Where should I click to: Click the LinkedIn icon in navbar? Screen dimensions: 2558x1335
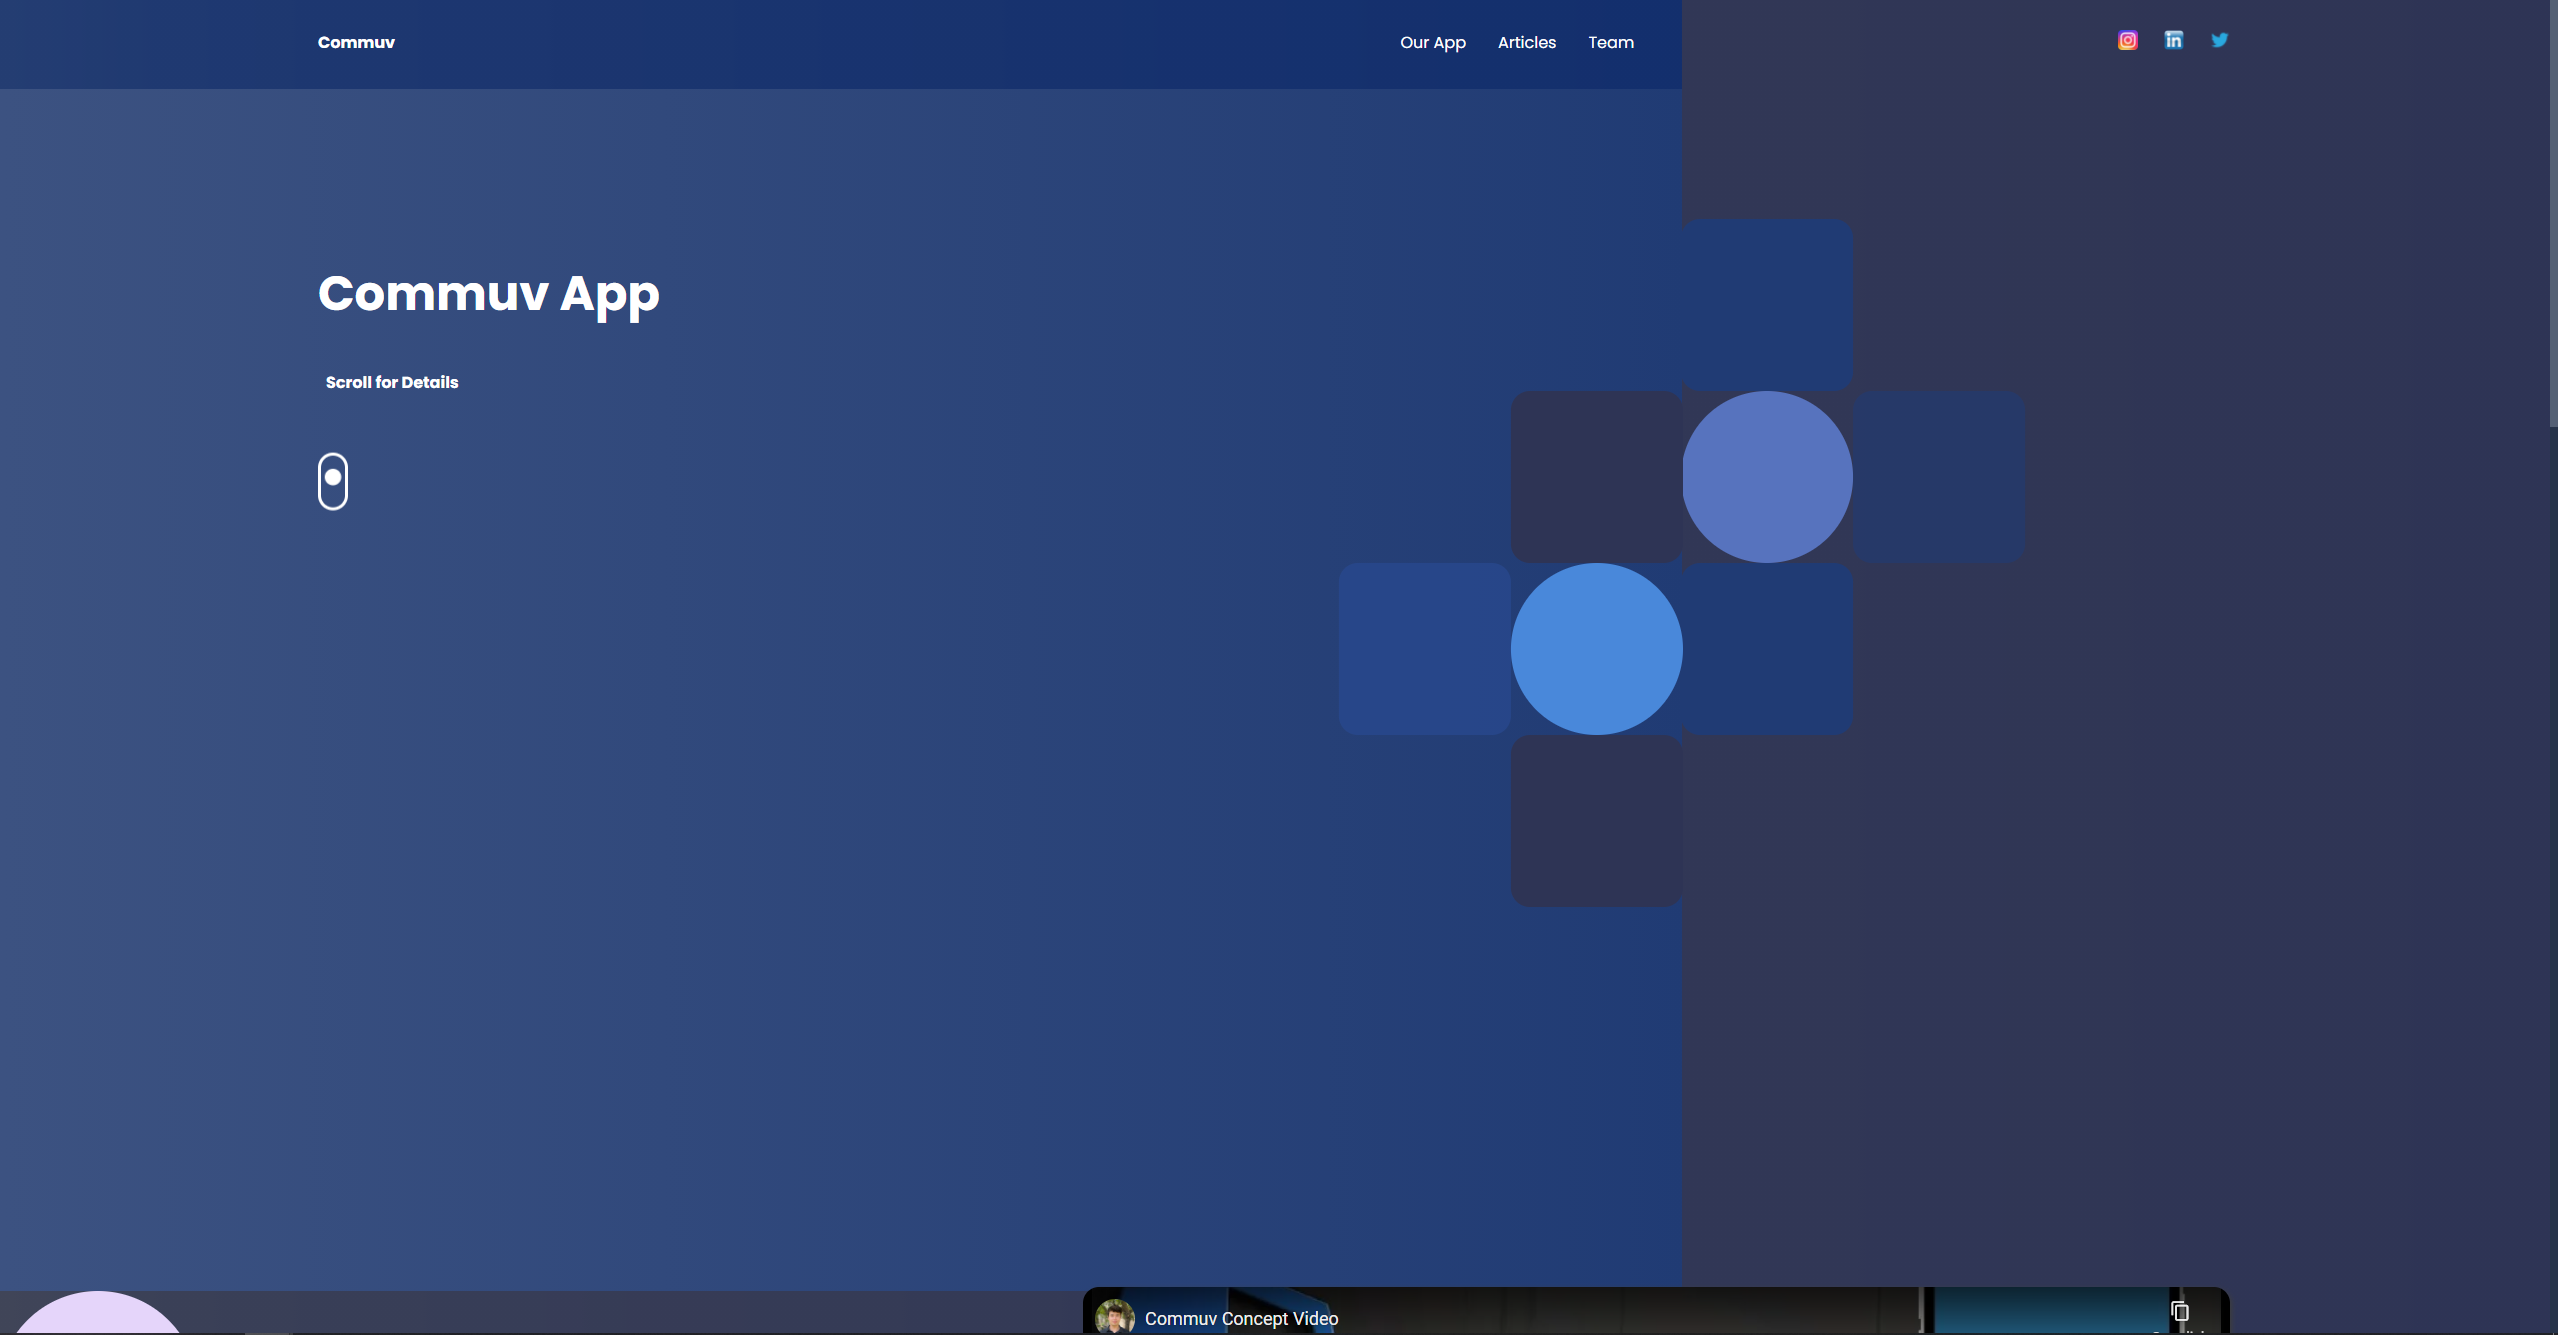tap(2174, 39)
